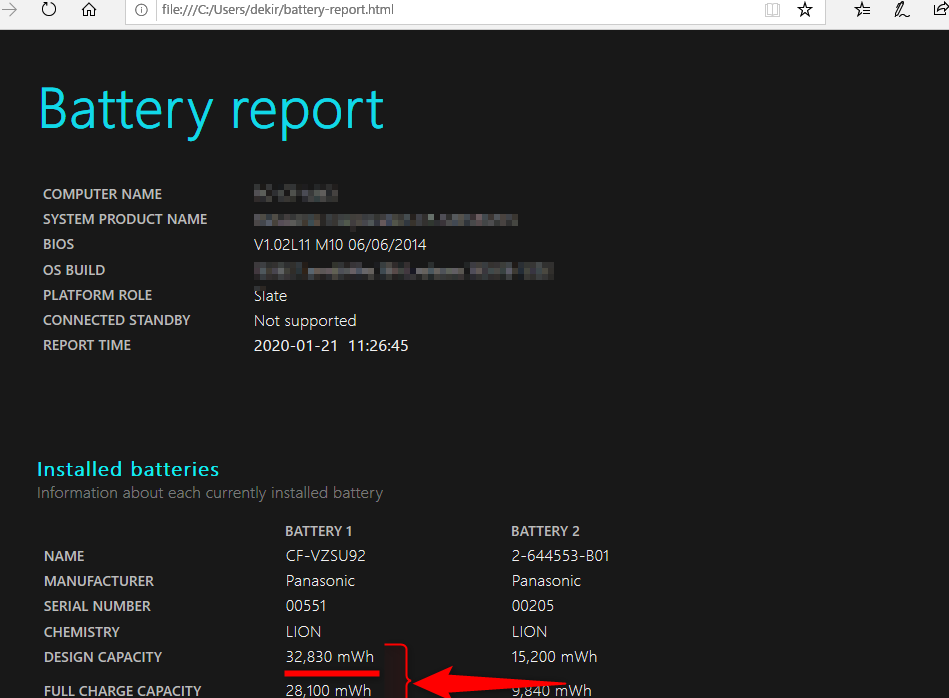This screenshot has height=698, width=949.
Task: Add notes with the pen icon
Action: click(901, 10)
